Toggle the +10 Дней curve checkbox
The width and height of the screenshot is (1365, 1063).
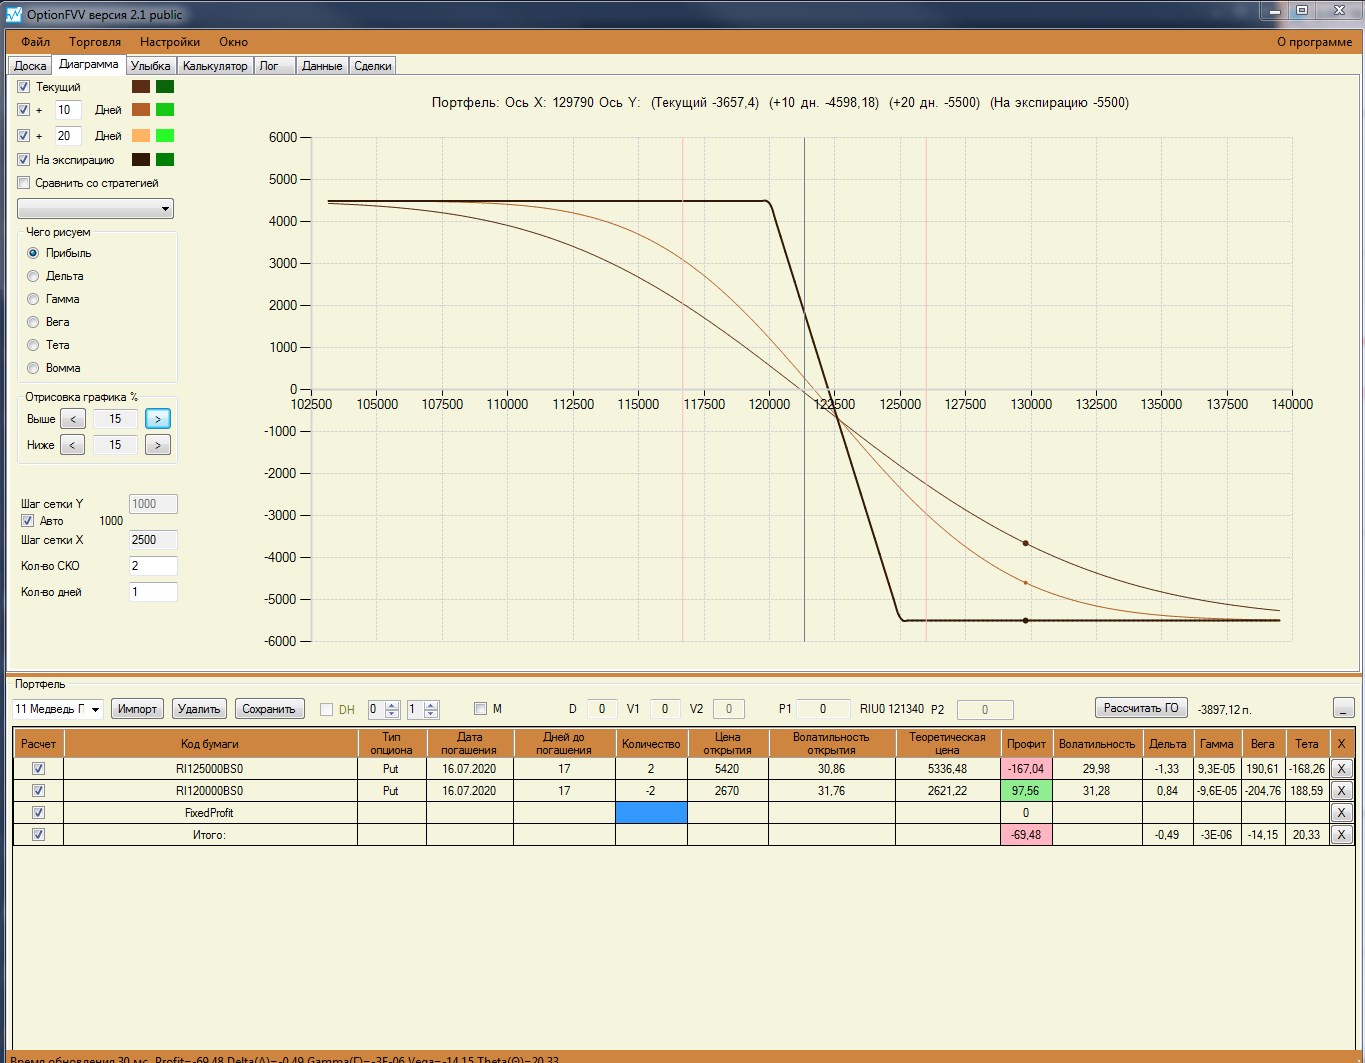tap(24, 110)
